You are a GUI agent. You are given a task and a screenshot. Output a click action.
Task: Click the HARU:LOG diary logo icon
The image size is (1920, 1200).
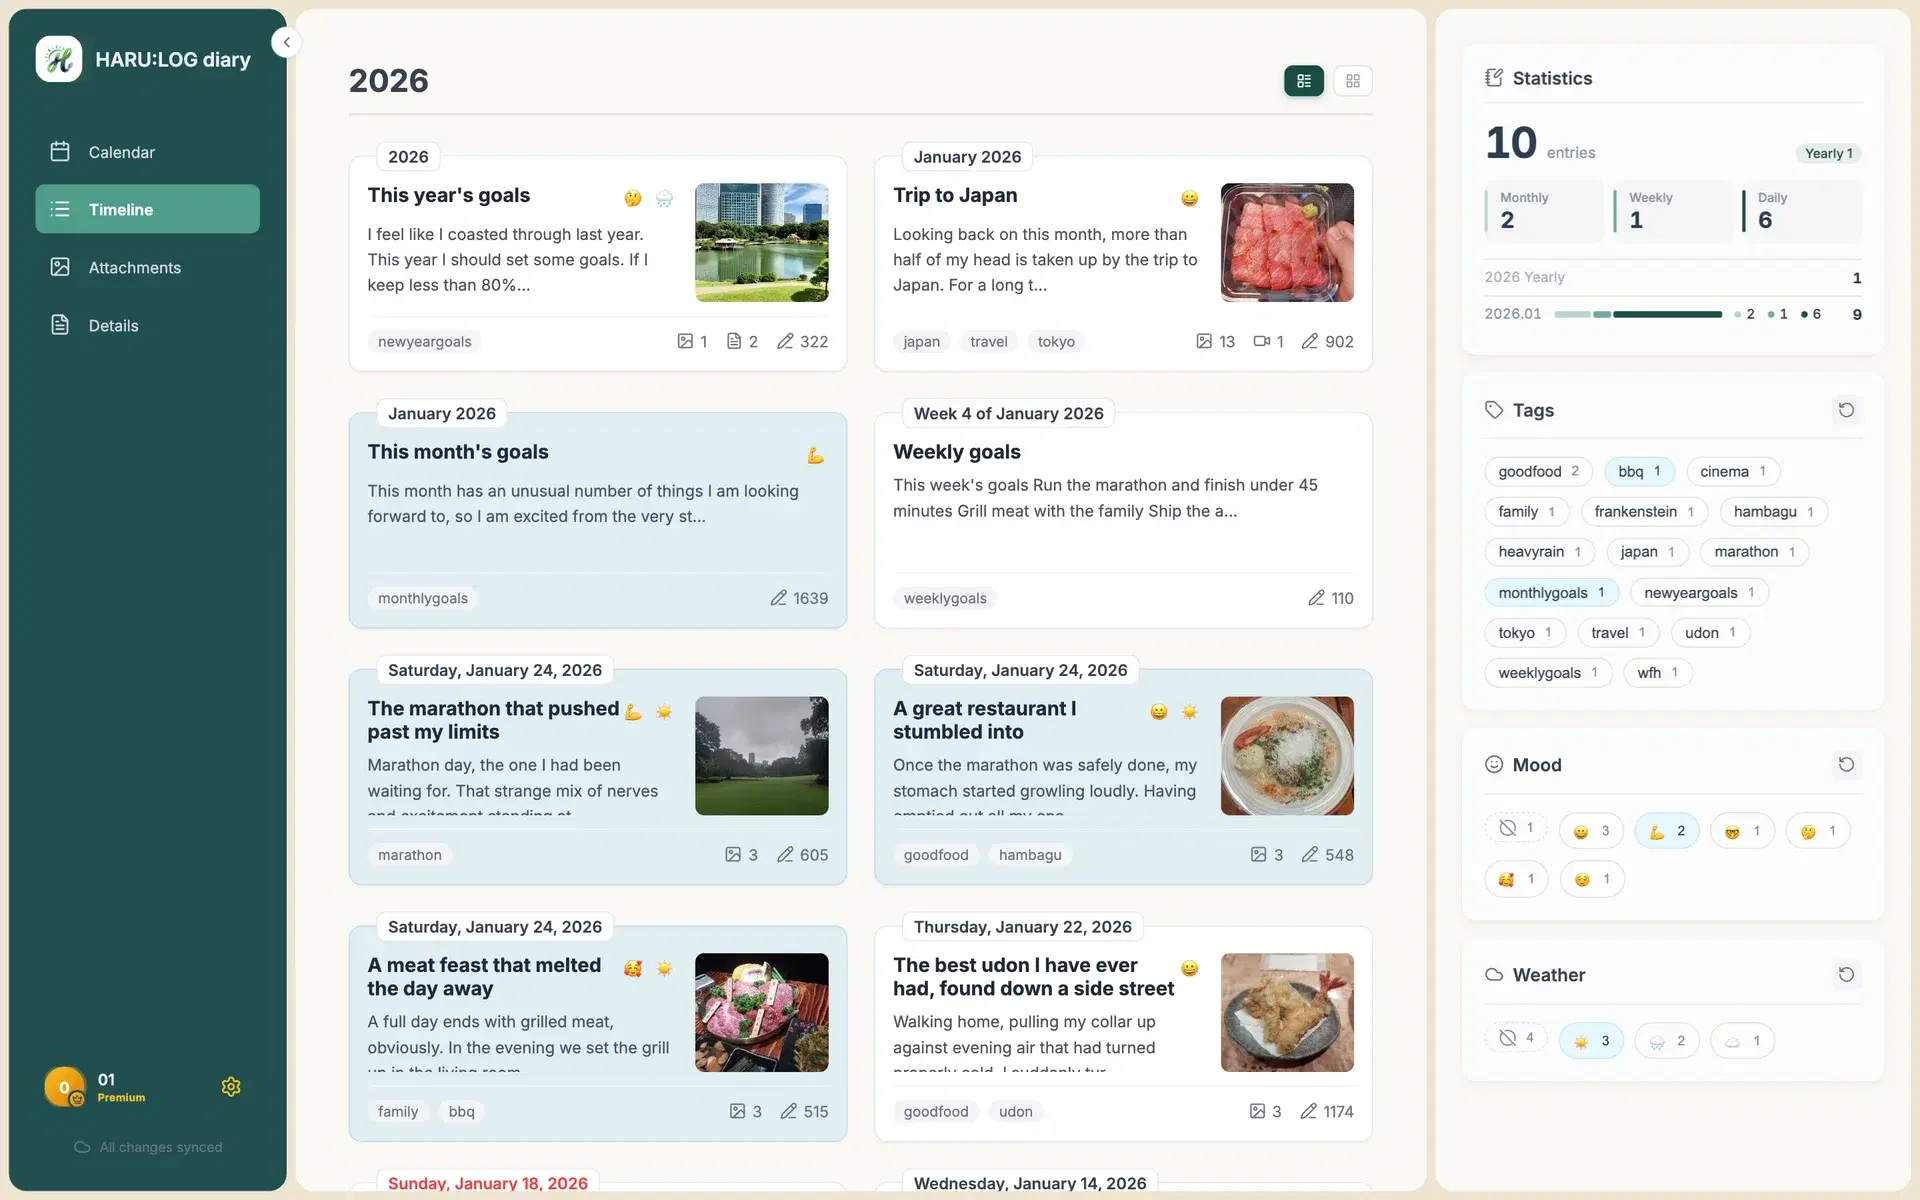coord(59,59)
